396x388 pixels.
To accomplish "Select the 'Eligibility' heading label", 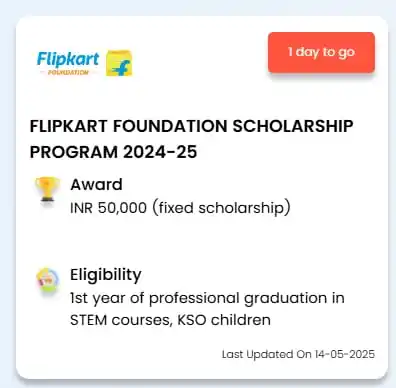I will click(x=106, y=275).
